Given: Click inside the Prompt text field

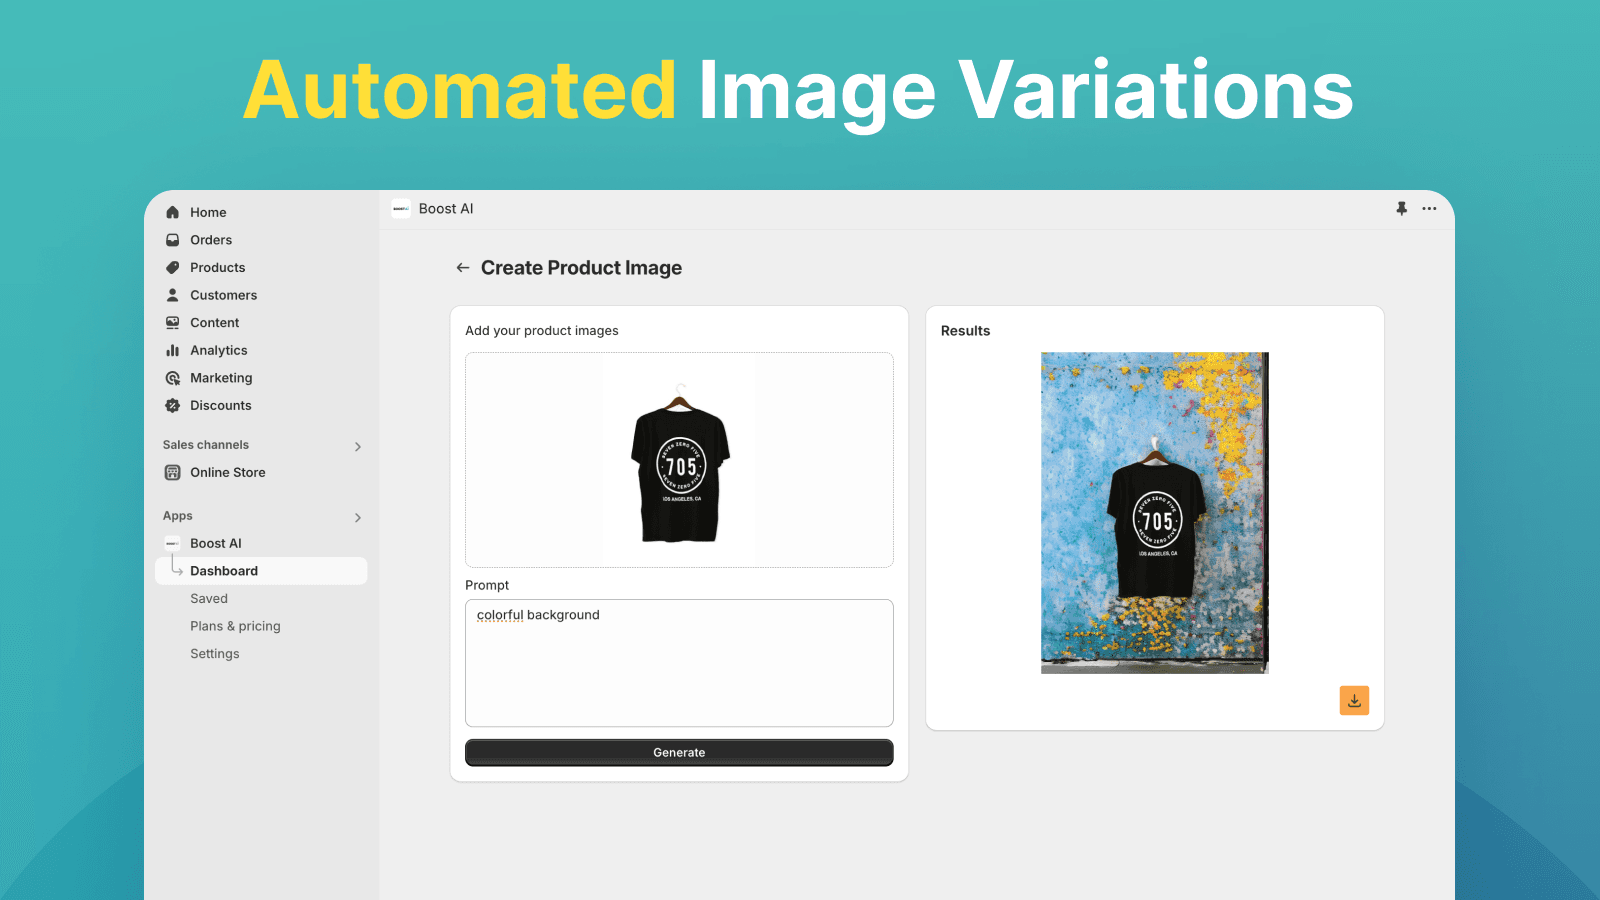Looking at the screenshot, I should (x=679, y=663).
